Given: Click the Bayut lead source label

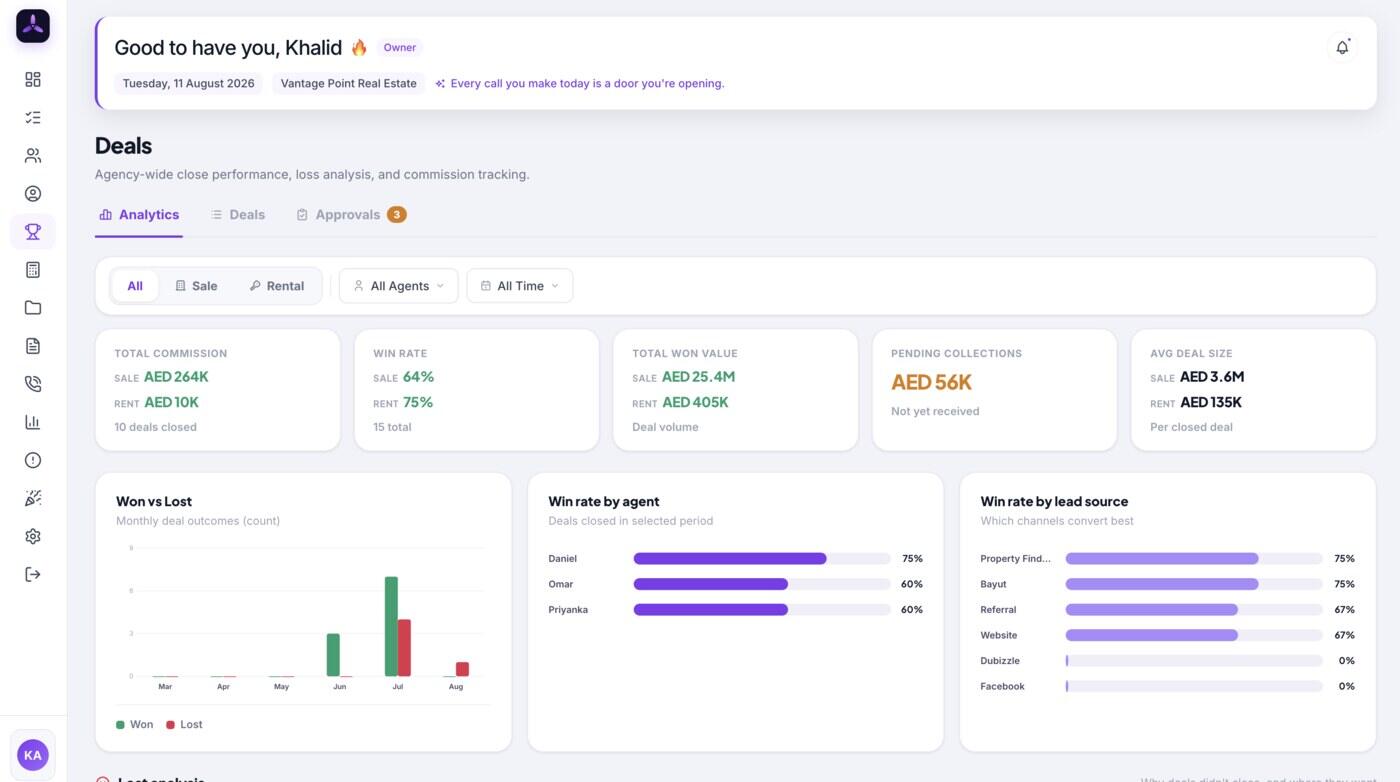Looking at the screenshot, I should point(994,584).
